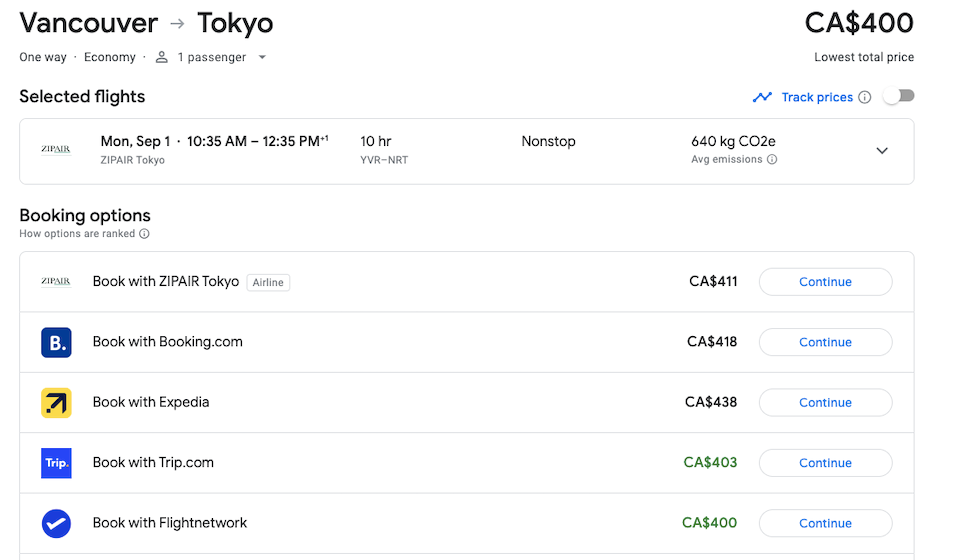Click the ZIPAIR logo in booking options
960x560 pixels.
56,282
